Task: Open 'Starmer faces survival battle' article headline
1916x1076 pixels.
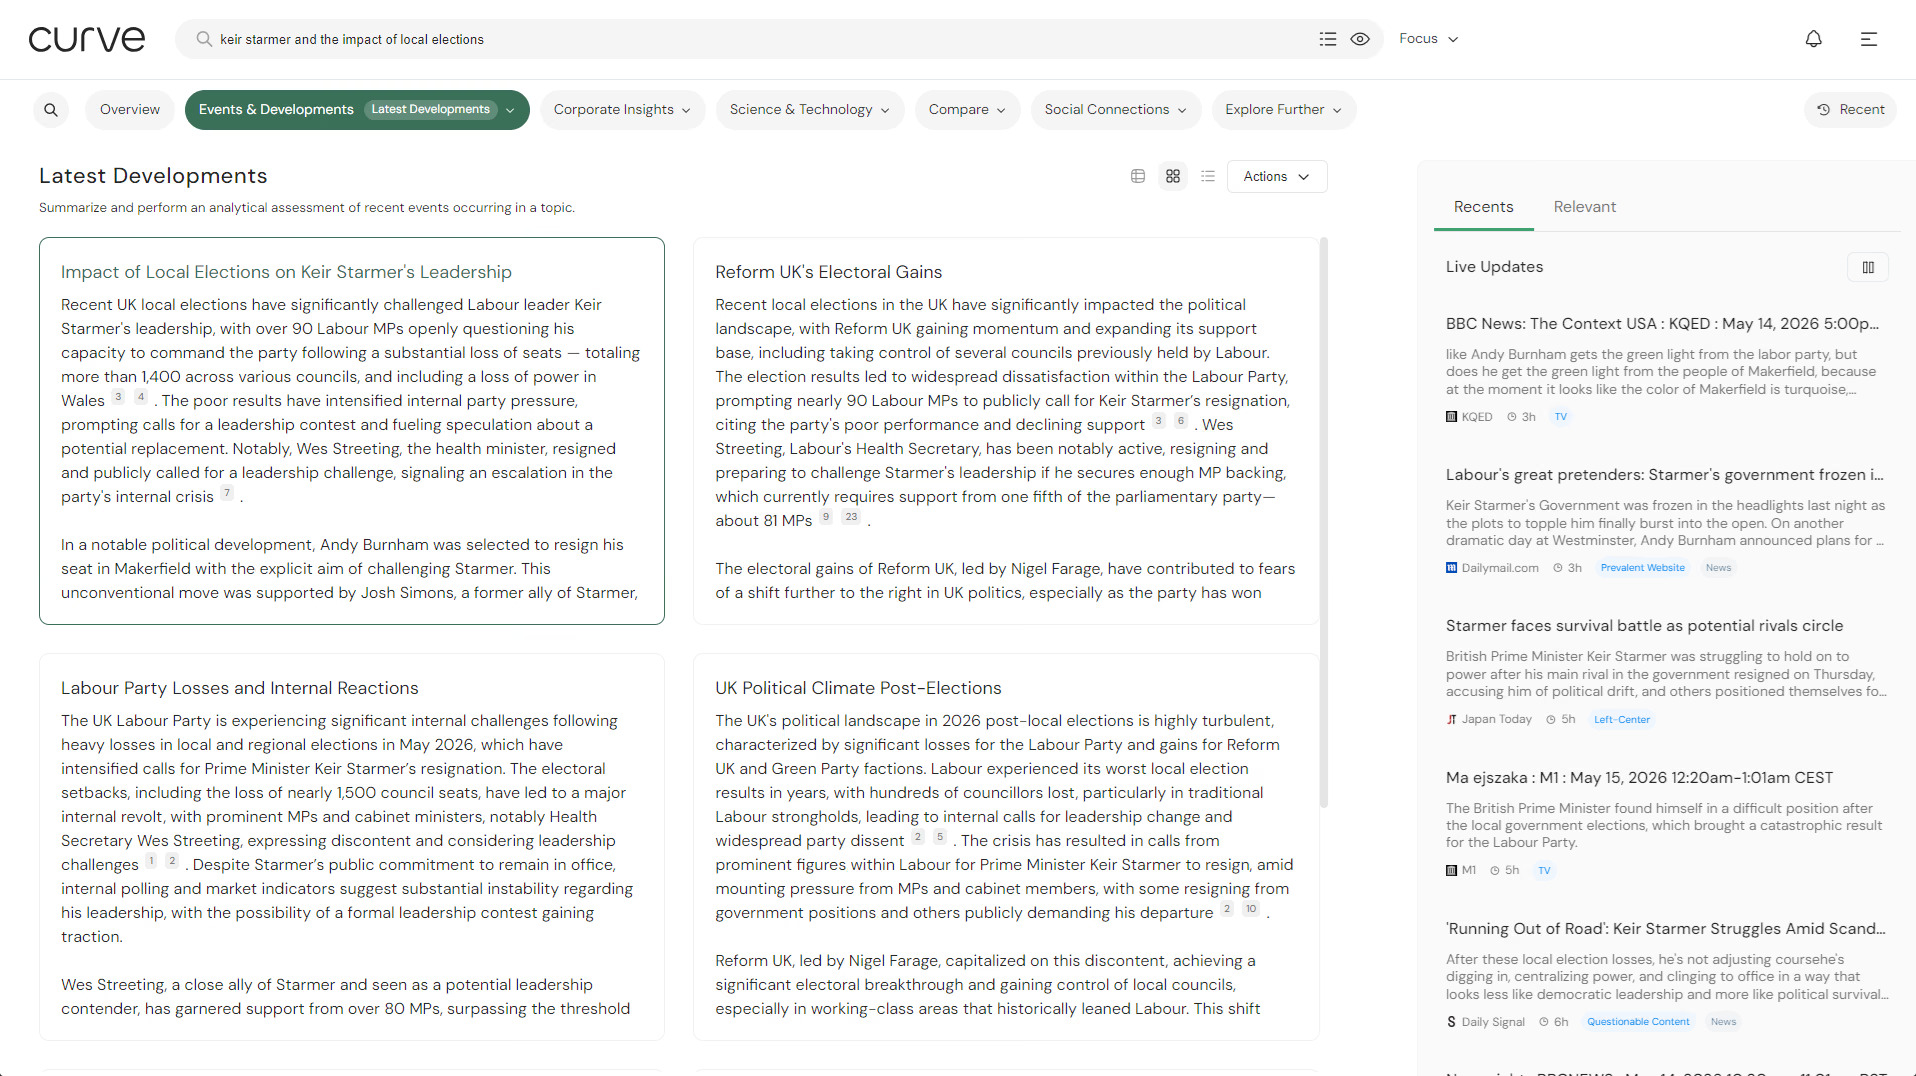Action: tap(1644, 626)
